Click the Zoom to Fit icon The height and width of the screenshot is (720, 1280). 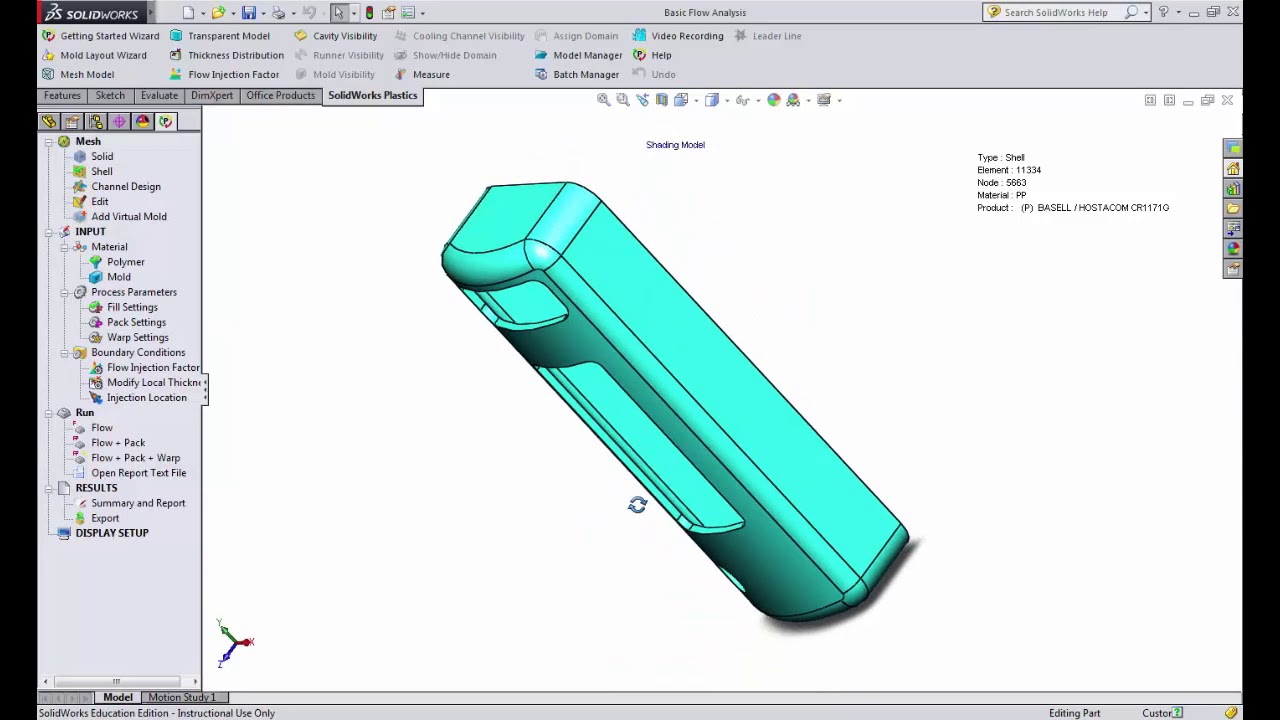(x=603, y=100)
